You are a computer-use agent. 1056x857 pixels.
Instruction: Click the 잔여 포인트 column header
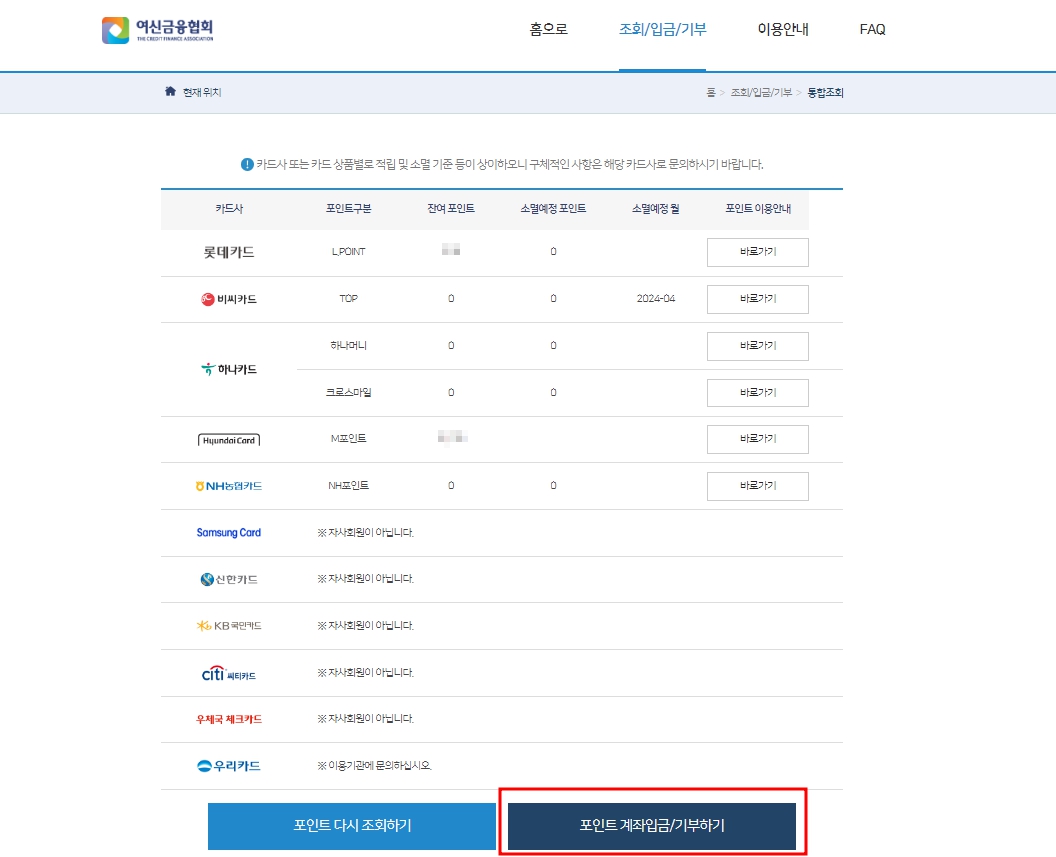tap(451, 209)
